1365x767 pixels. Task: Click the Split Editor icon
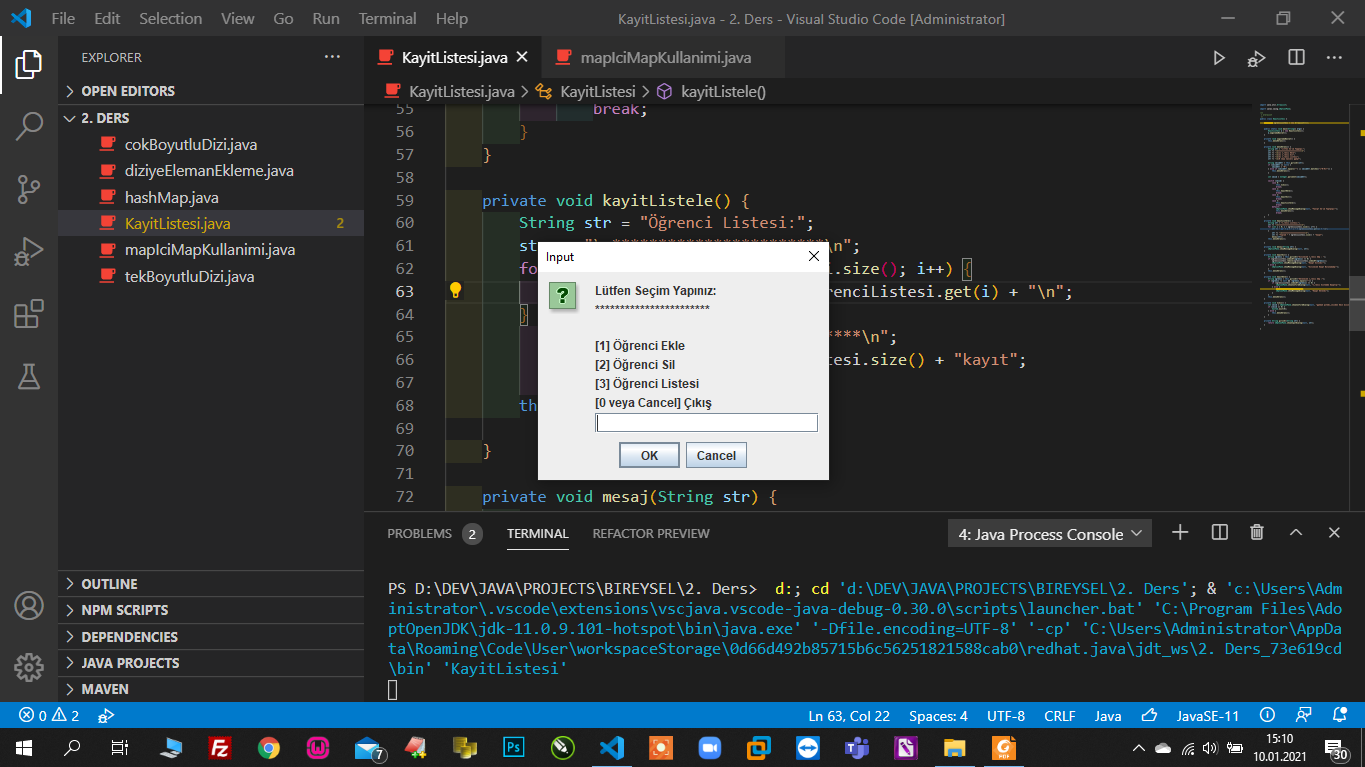[x=1296, y=58]
